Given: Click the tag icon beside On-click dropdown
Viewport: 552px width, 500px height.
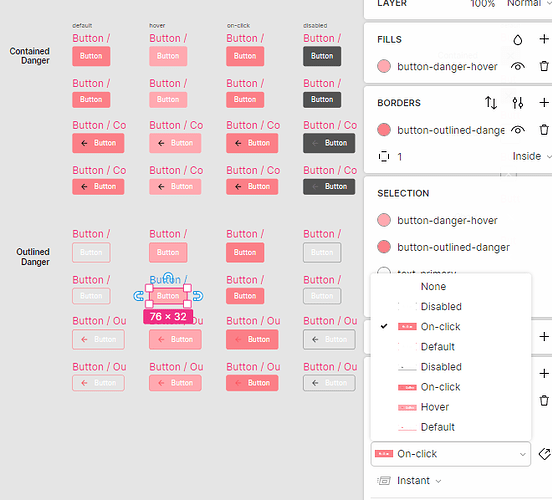Looking at the screenshot, I should tap(544, 454).
